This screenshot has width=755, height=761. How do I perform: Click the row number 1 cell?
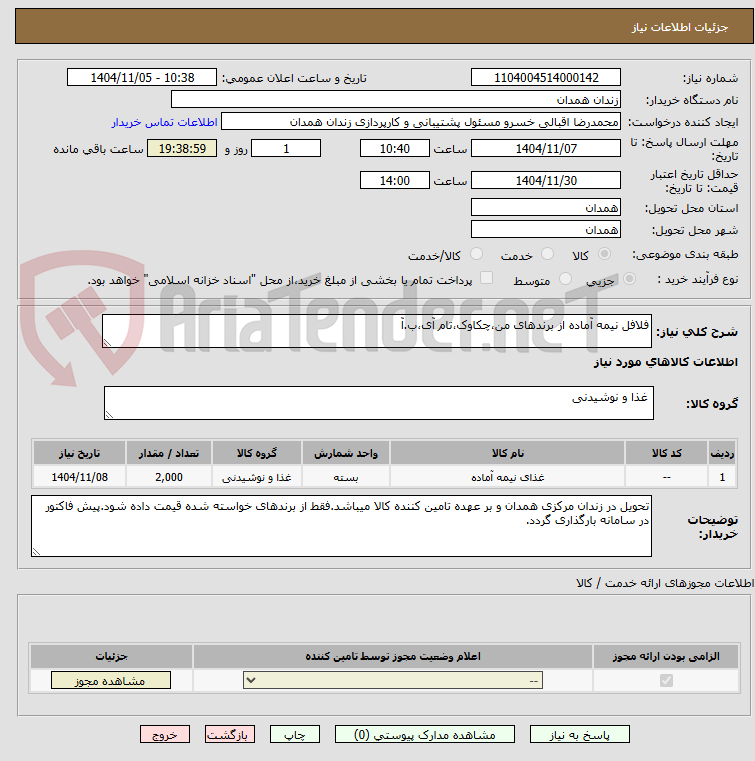(722, 477)
